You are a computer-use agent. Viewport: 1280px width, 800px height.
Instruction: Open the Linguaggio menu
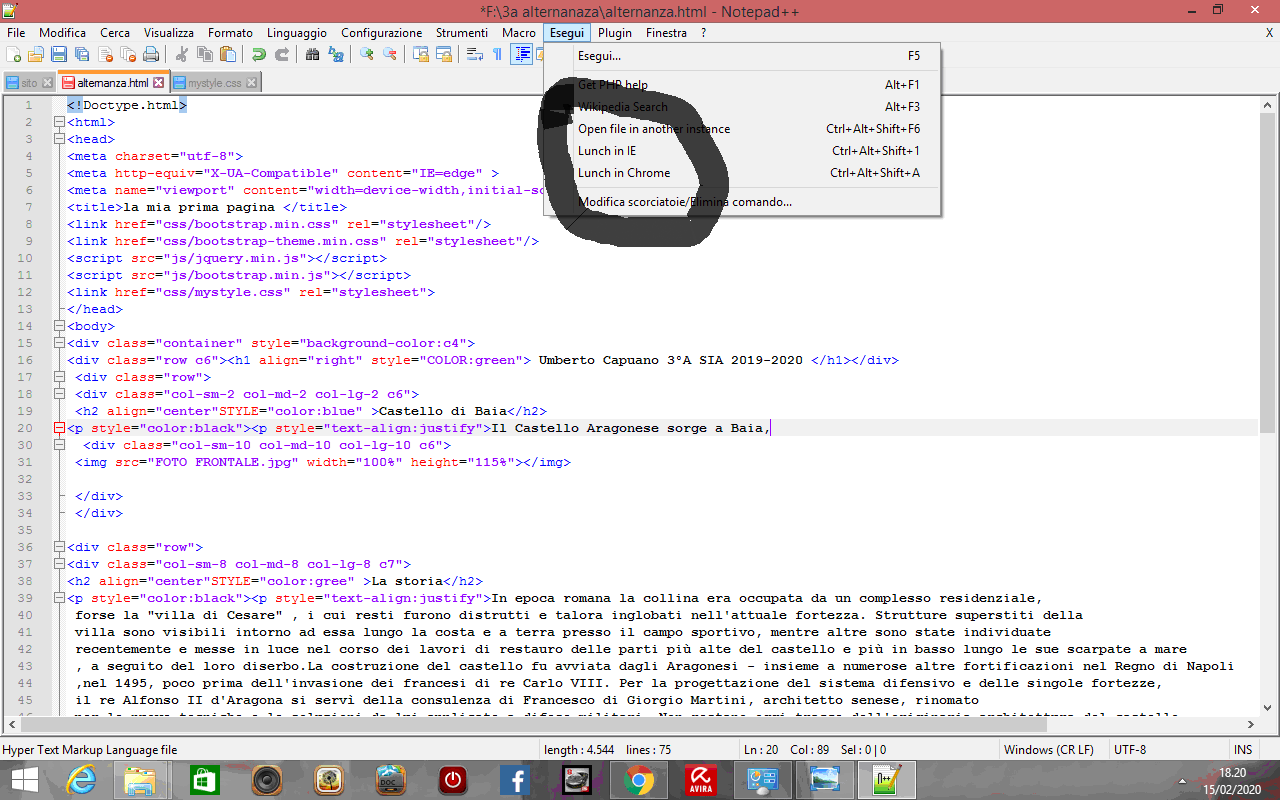(298, 32)
